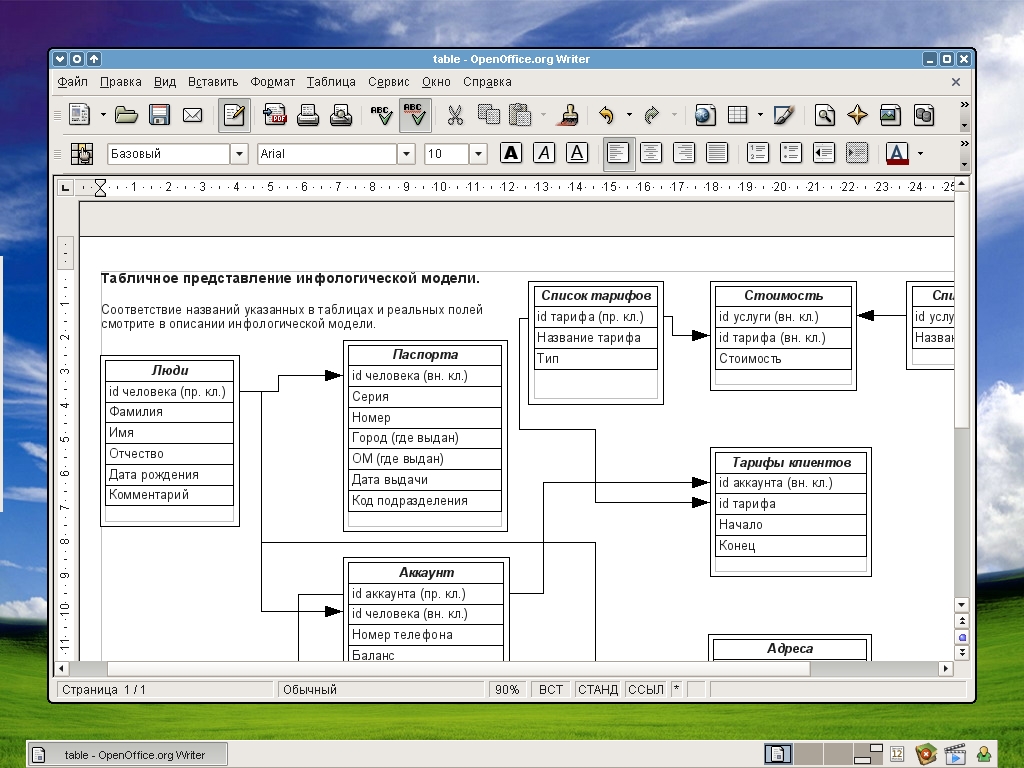
Task: Show more standard toolbar buttons
Action: (965, 104)
